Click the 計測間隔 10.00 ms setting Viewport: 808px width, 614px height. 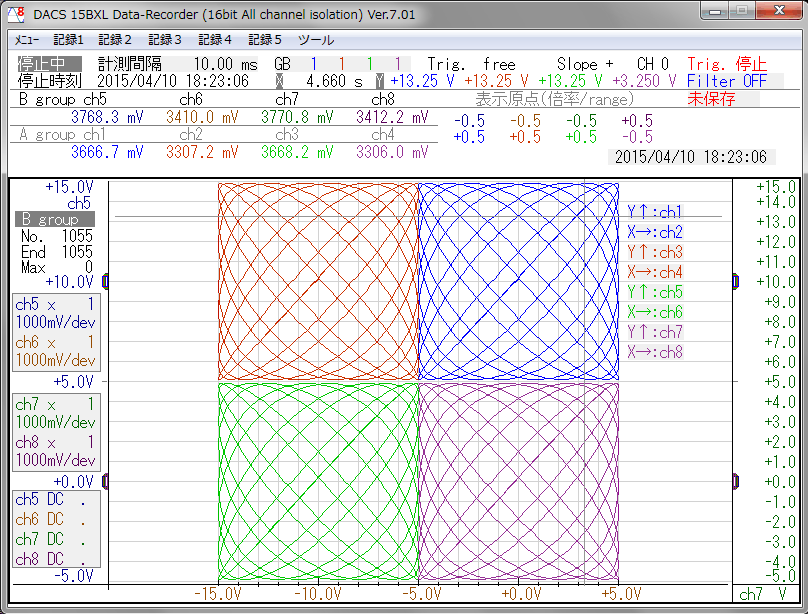point(178,64)
